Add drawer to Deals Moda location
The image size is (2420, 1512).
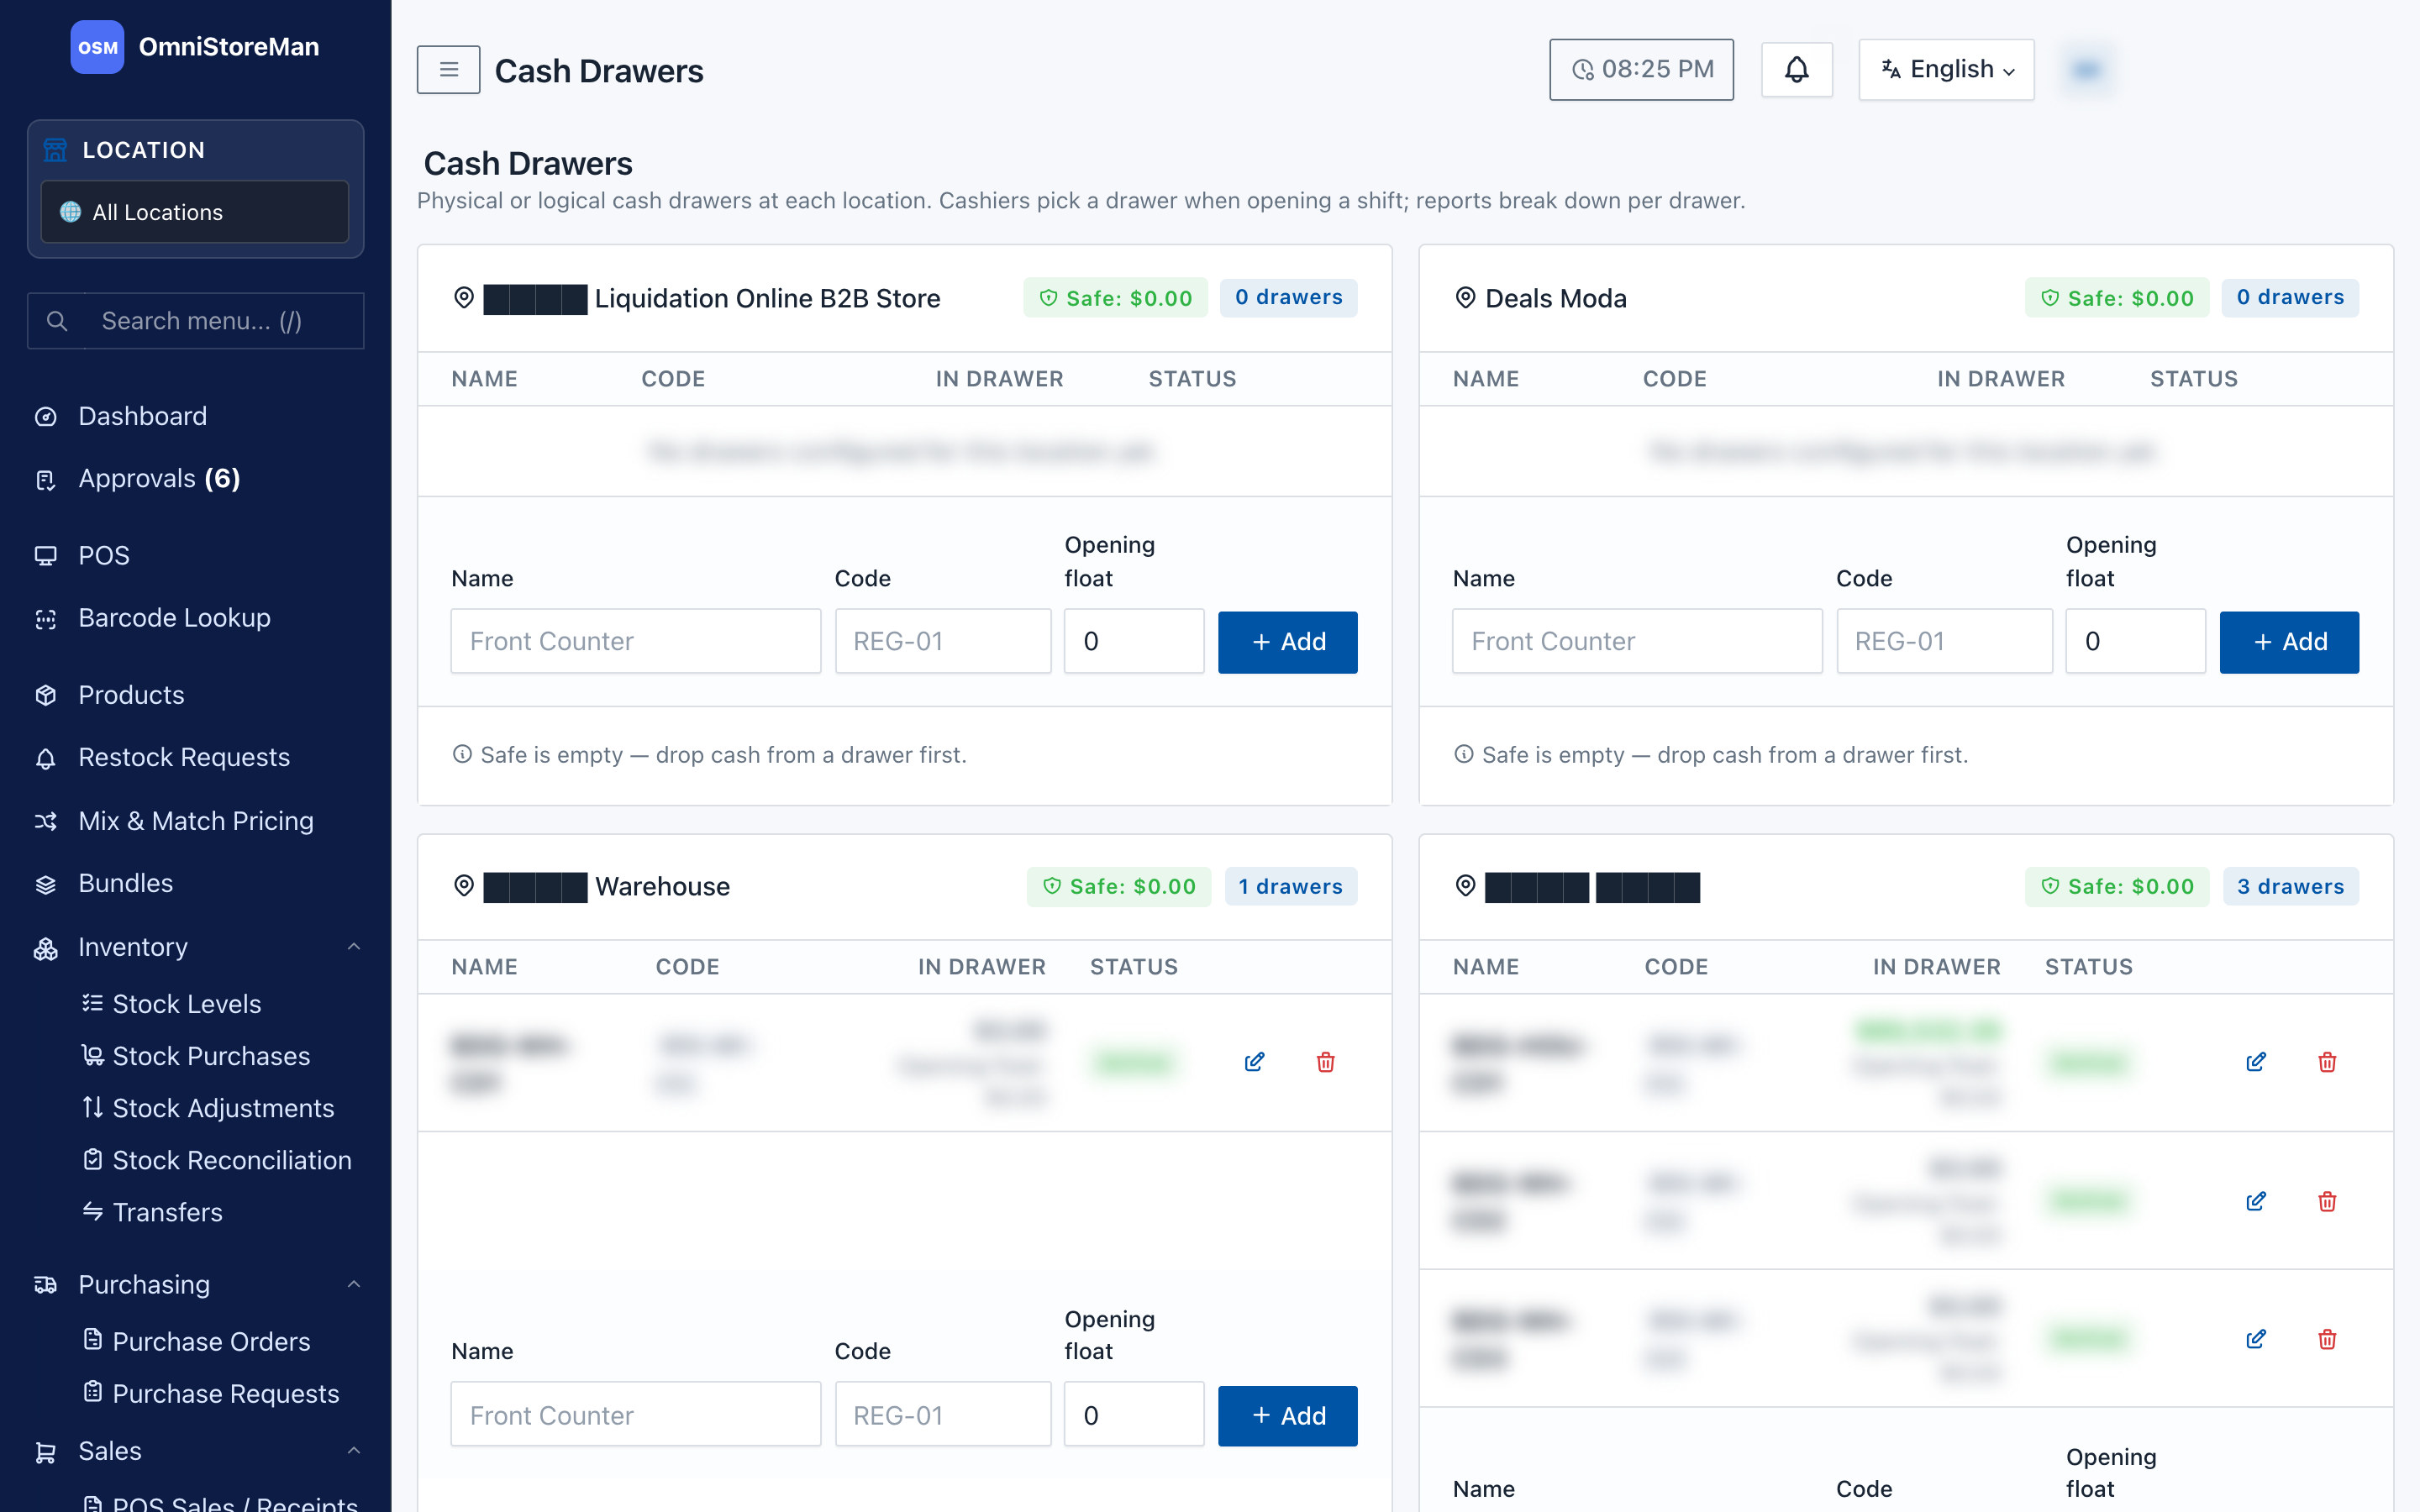point(2289,642)
